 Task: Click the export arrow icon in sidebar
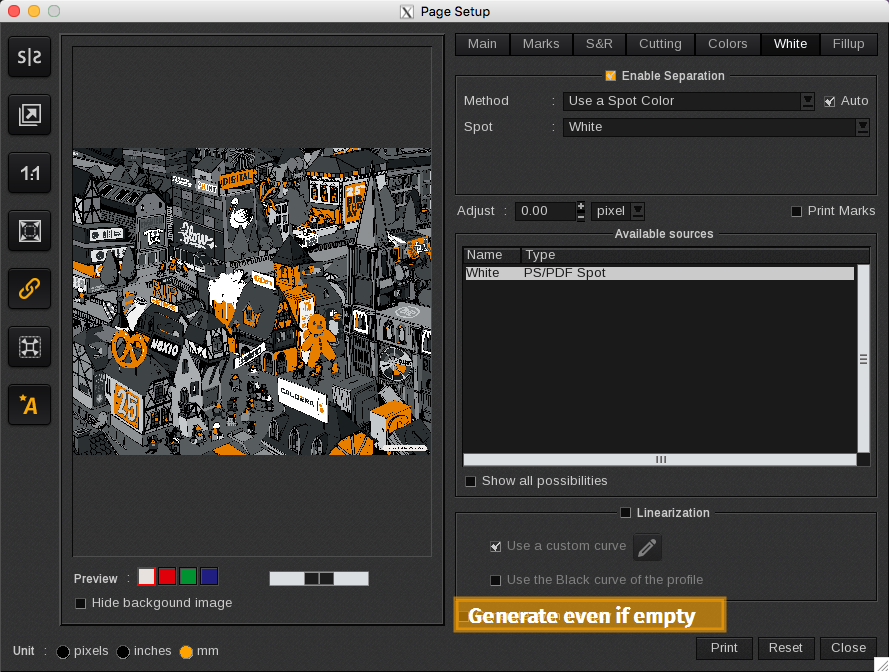pyautogui.click(x=29, y=116)
